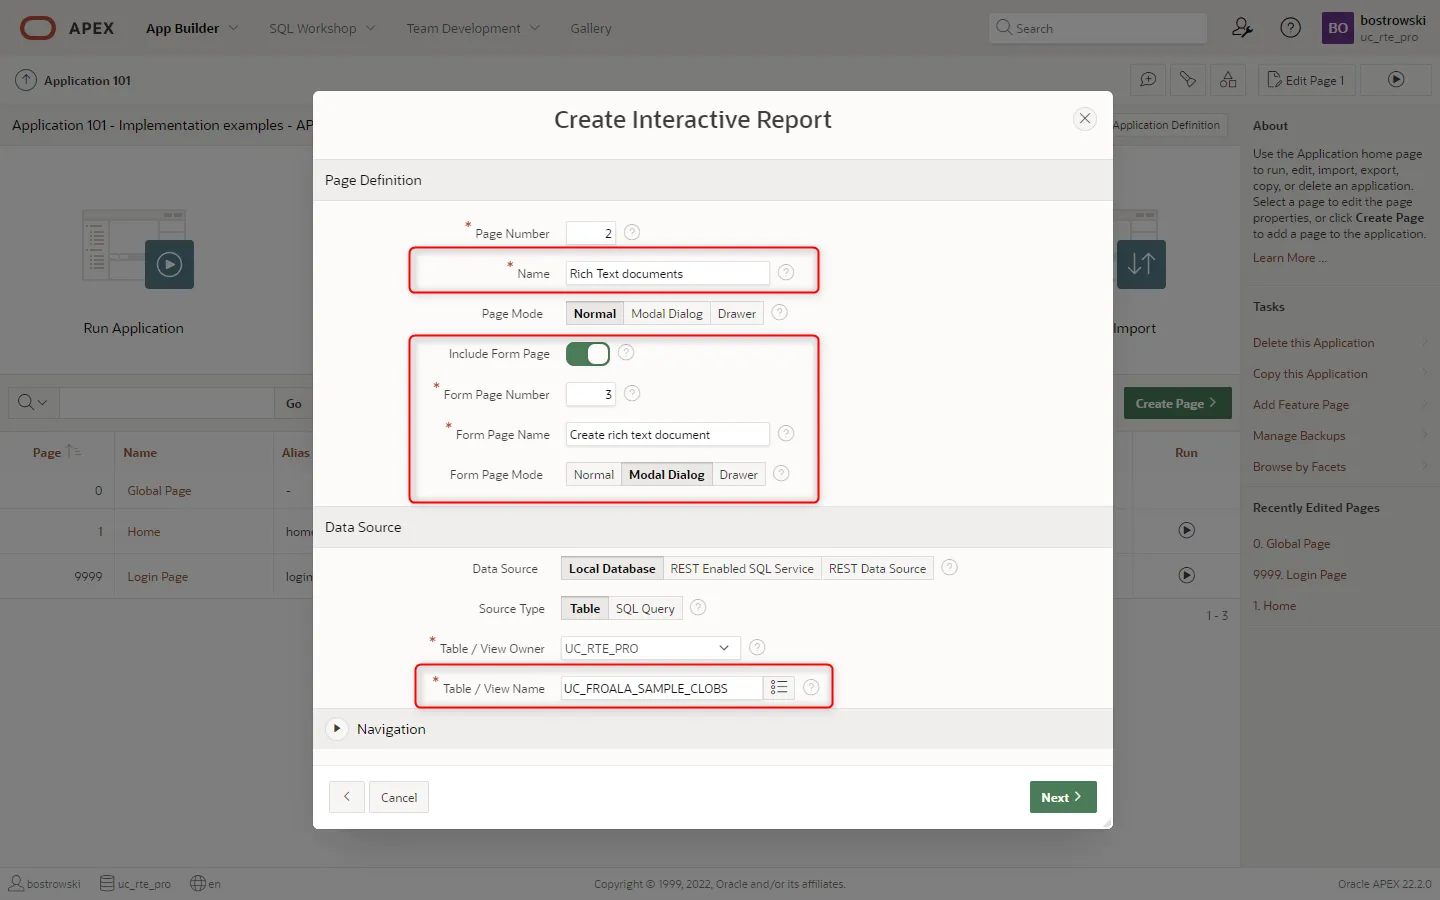
Task: Choose REST Data Source option
Action: point(877,569)
